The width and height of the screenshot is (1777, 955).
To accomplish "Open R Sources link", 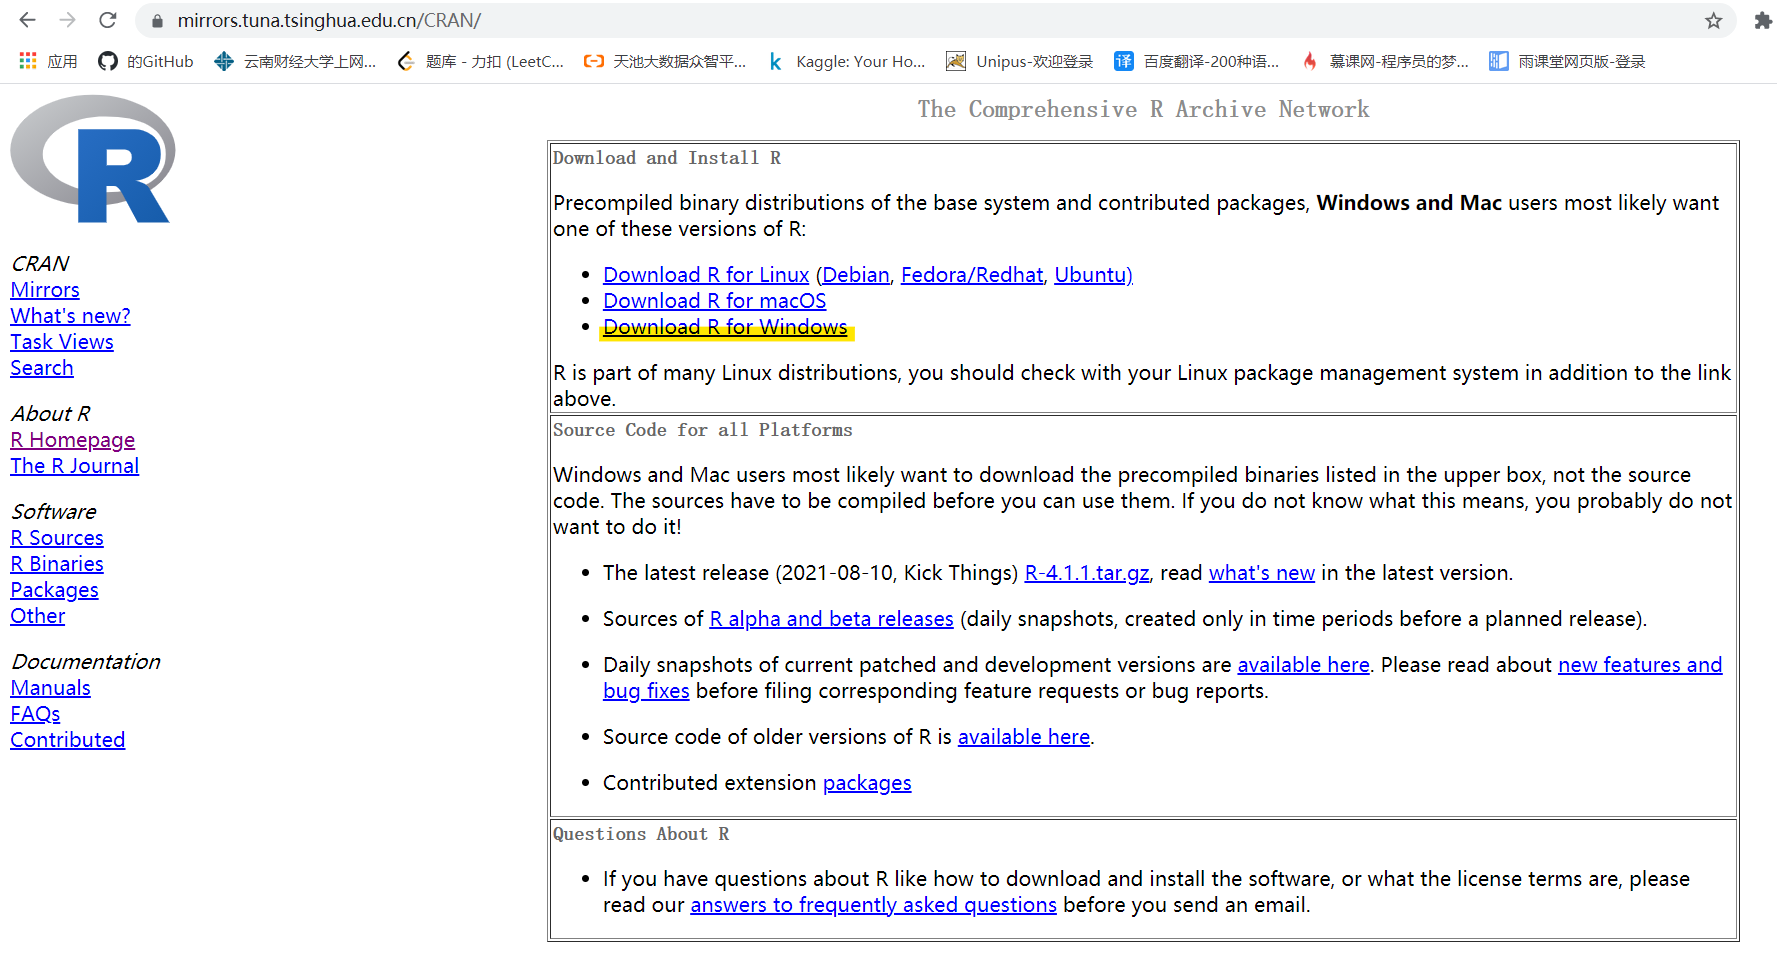I will click(x=57, y=538).
